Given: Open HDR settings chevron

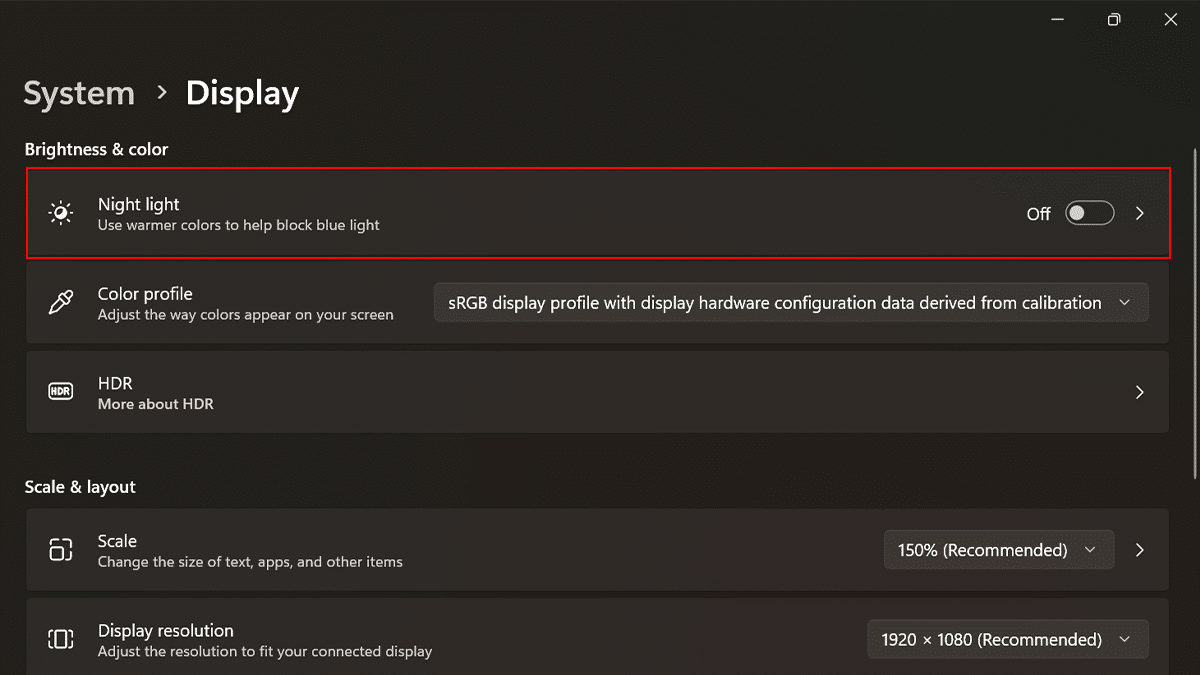Looking at the screenshot, I should [1140, 392].
